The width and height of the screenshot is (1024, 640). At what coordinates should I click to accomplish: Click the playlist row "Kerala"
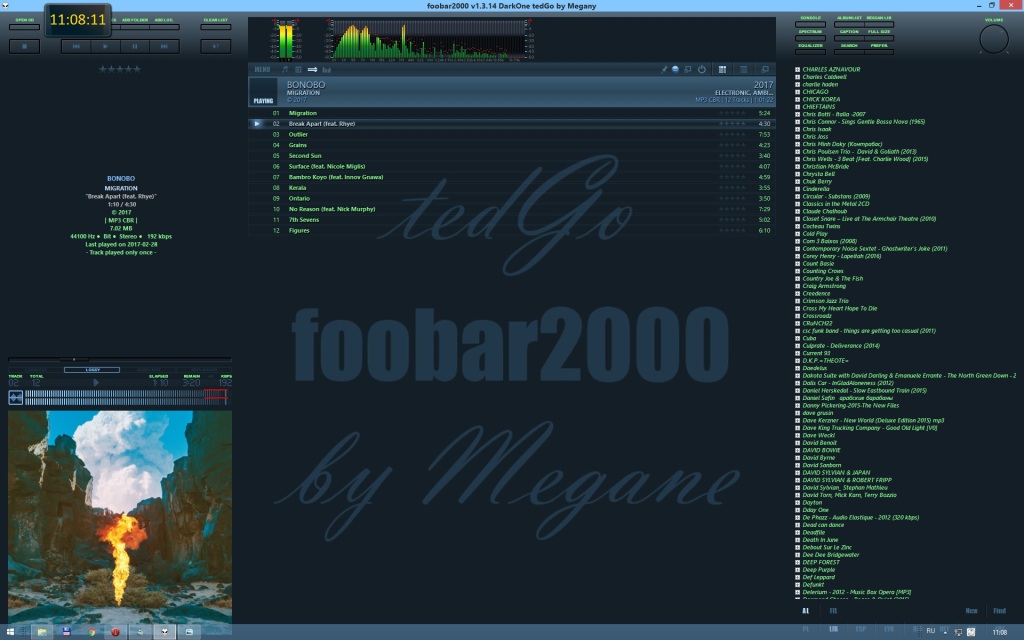(511, 187)
